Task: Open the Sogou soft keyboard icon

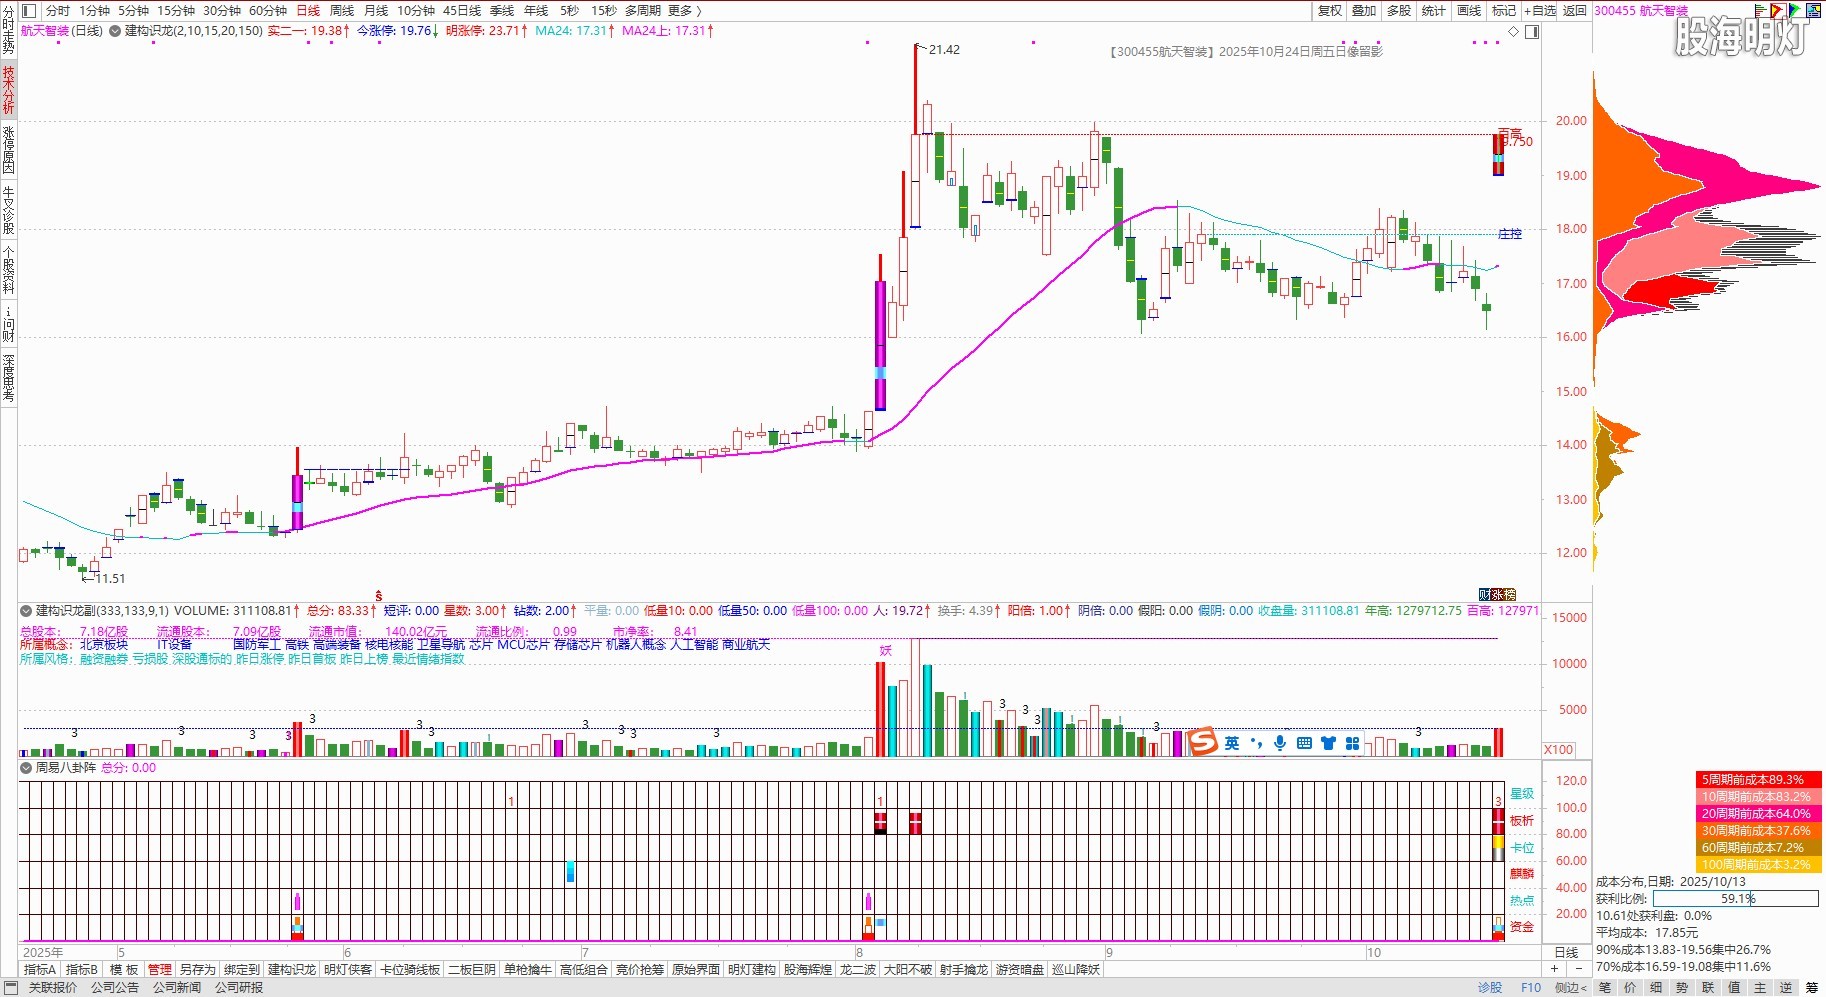Action: [x=1304, y=743]
